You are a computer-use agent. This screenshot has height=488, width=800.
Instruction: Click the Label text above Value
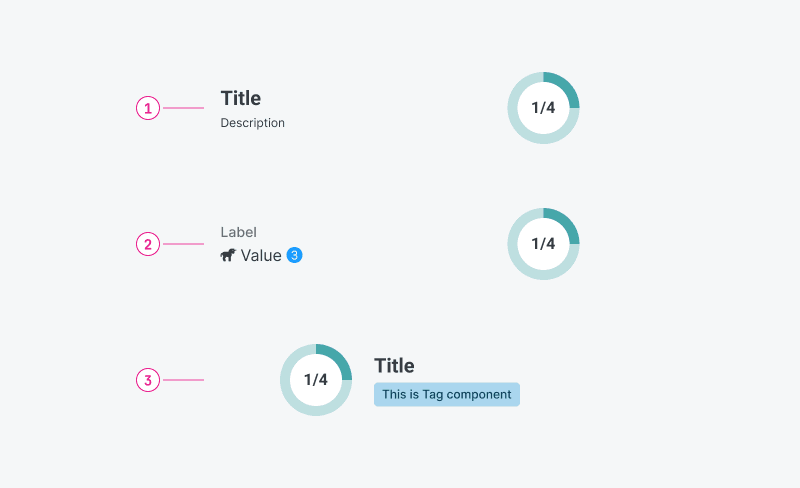tap(239, 232)
